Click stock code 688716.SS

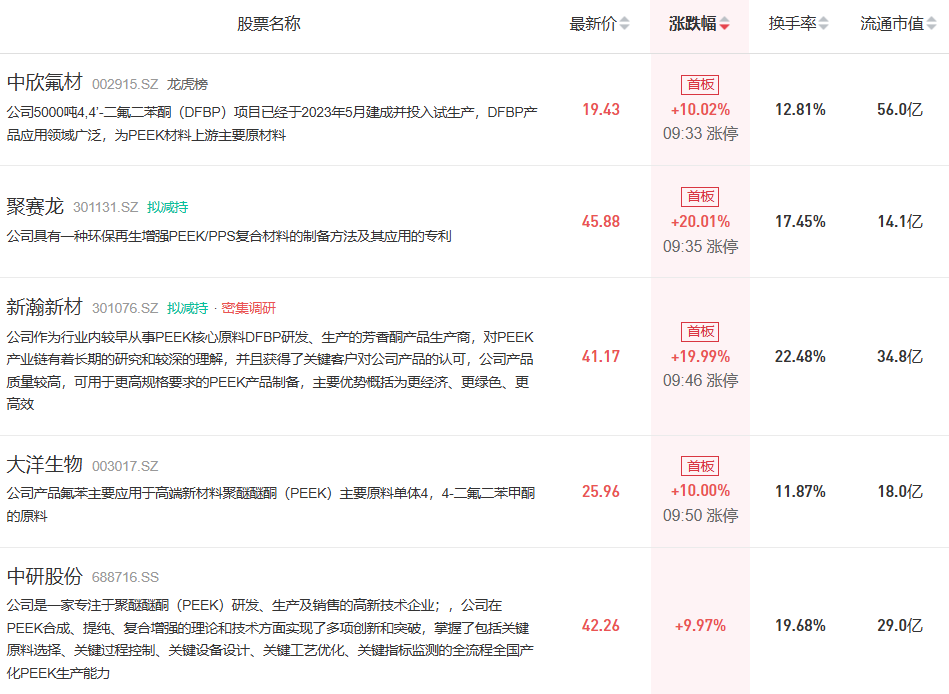click(125, 577)
